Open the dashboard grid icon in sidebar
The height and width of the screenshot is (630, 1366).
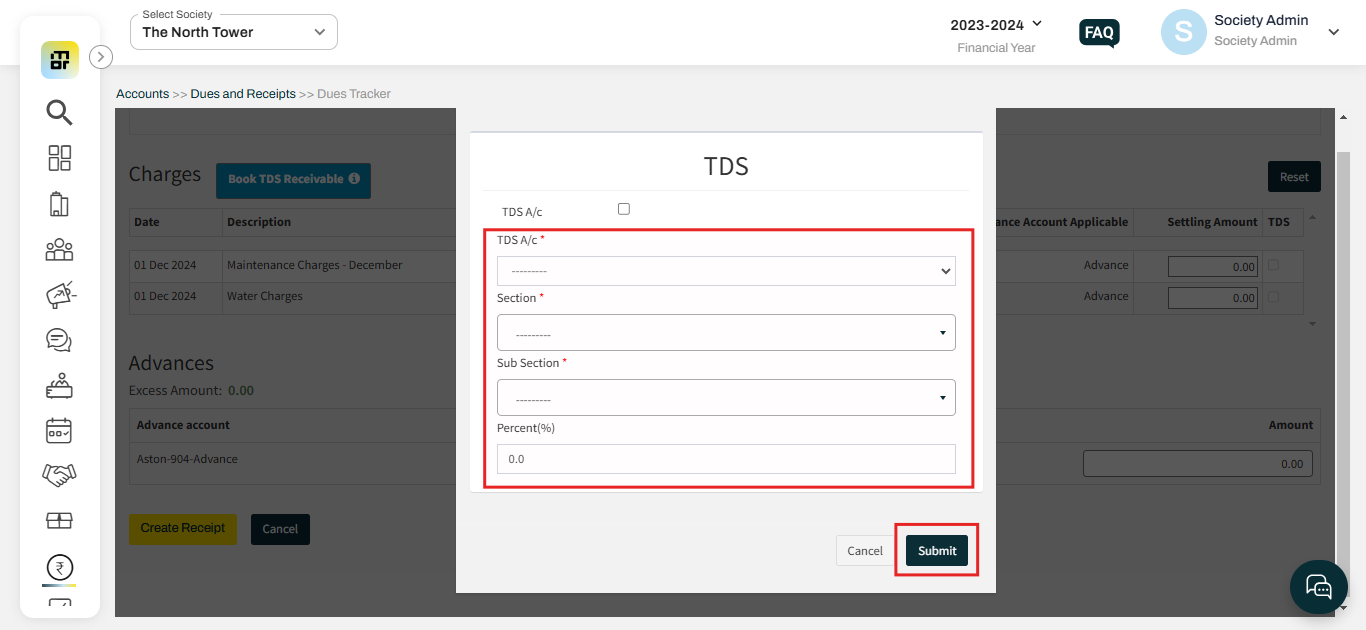click(59, 158)
